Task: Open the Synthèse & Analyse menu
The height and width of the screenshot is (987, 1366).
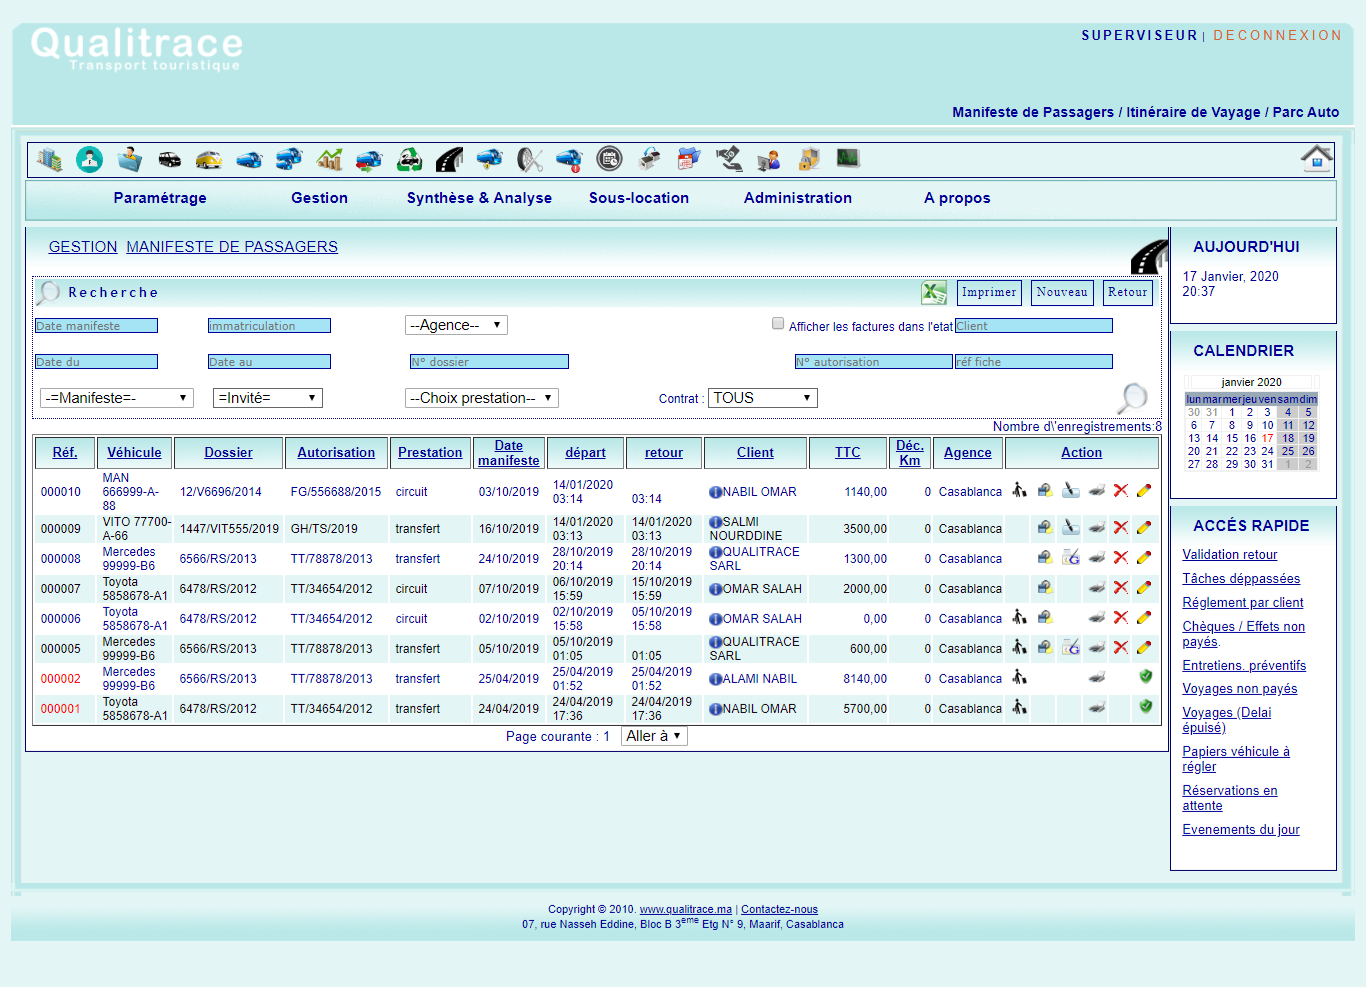Action: coord(479,198)
